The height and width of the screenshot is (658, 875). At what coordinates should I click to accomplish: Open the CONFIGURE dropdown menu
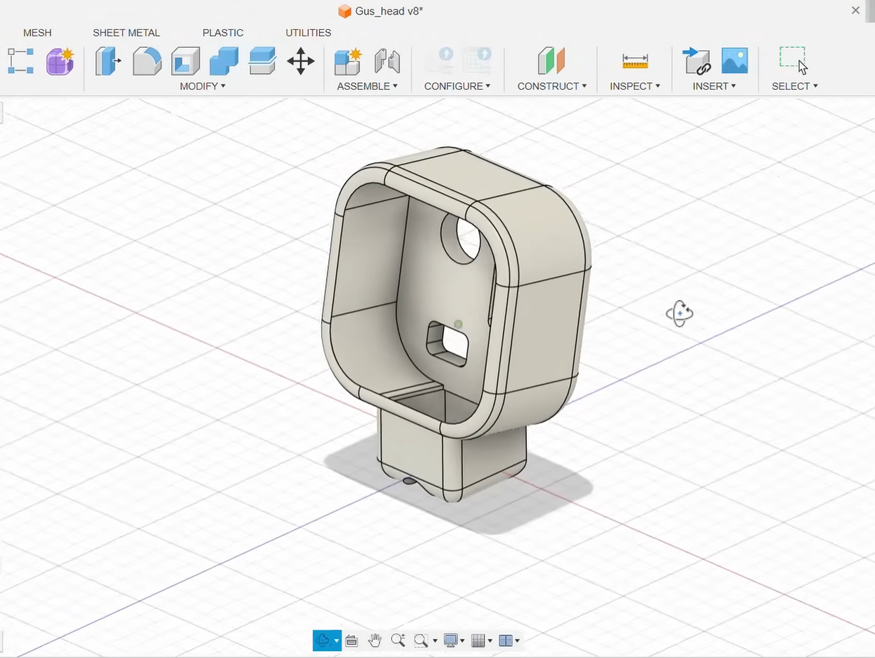point(457,86)
